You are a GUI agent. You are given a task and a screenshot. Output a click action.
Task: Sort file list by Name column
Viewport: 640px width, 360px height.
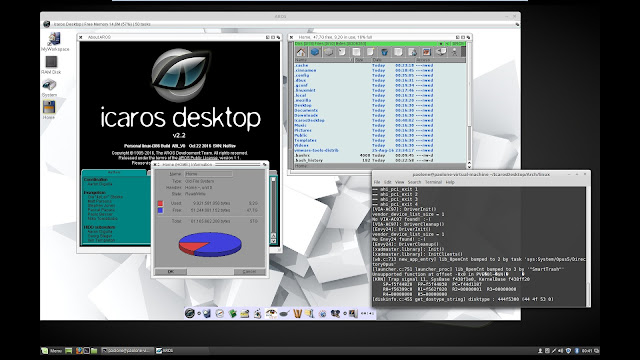pyautogui.click(x=324, y=60)
